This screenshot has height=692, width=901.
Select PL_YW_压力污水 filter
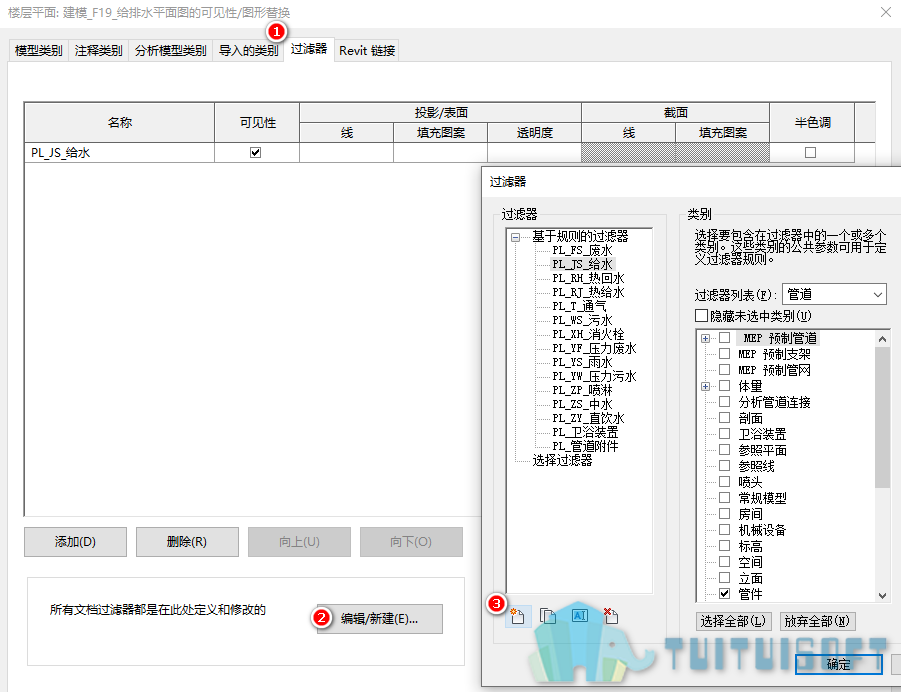tap(594, 376)
